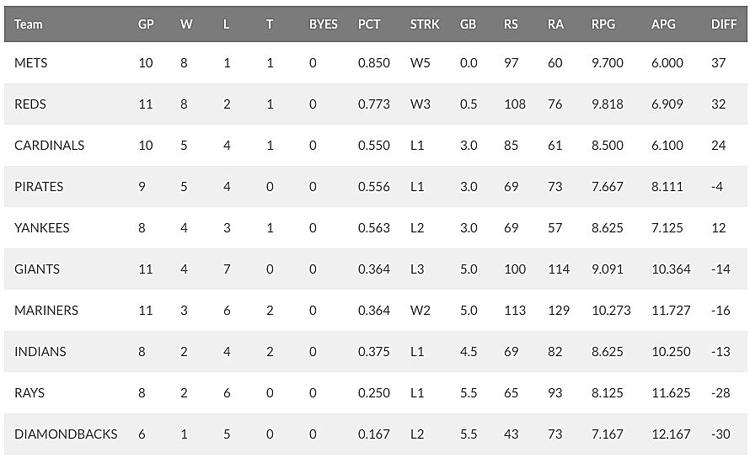The image size is (750, 458).
Task: Open the METS team link
Action: (31, 63)
